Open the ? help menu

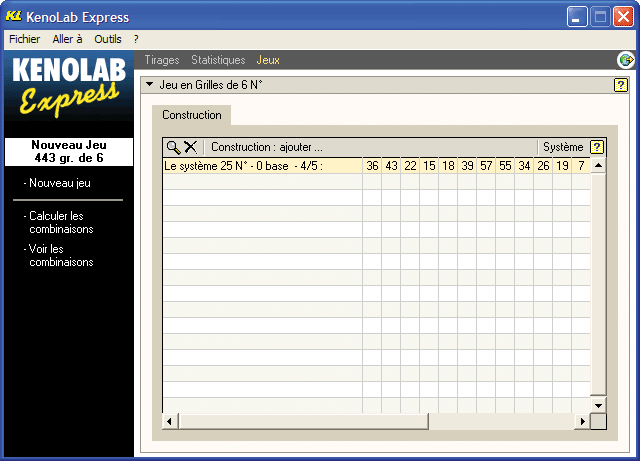pos(136,39)
